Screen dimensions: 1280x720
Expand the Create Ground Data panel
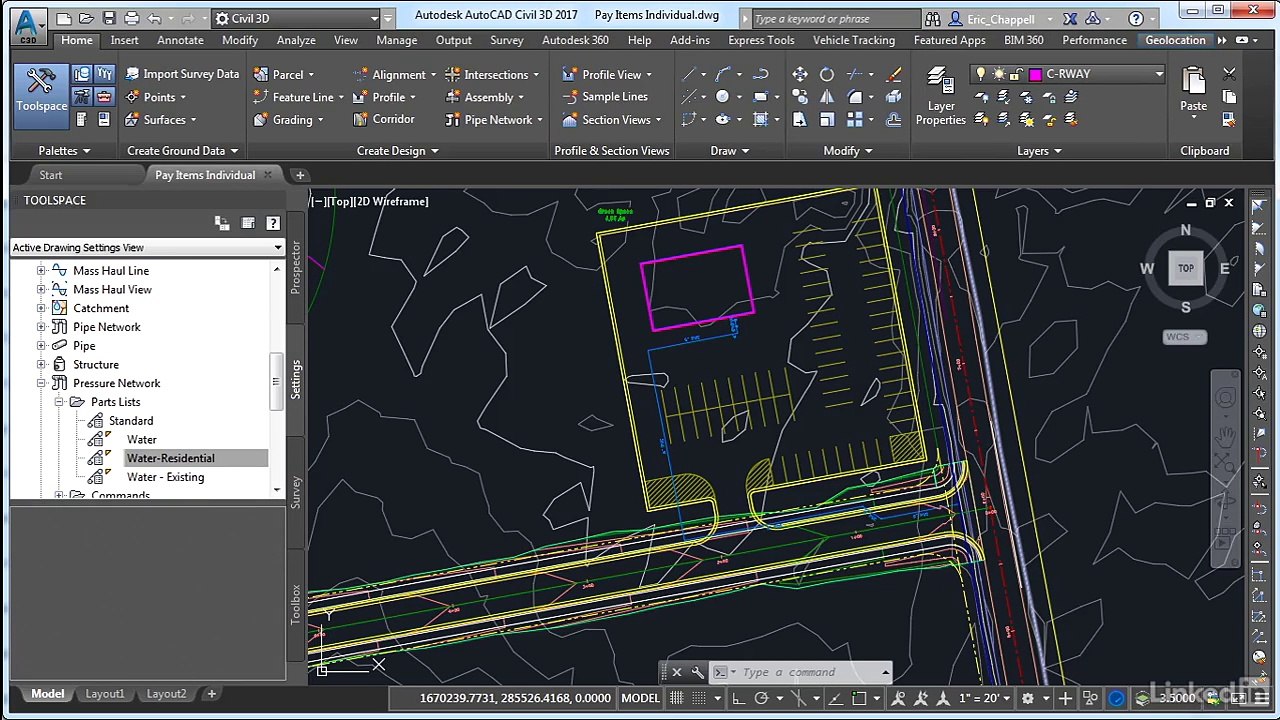point(183,151)
